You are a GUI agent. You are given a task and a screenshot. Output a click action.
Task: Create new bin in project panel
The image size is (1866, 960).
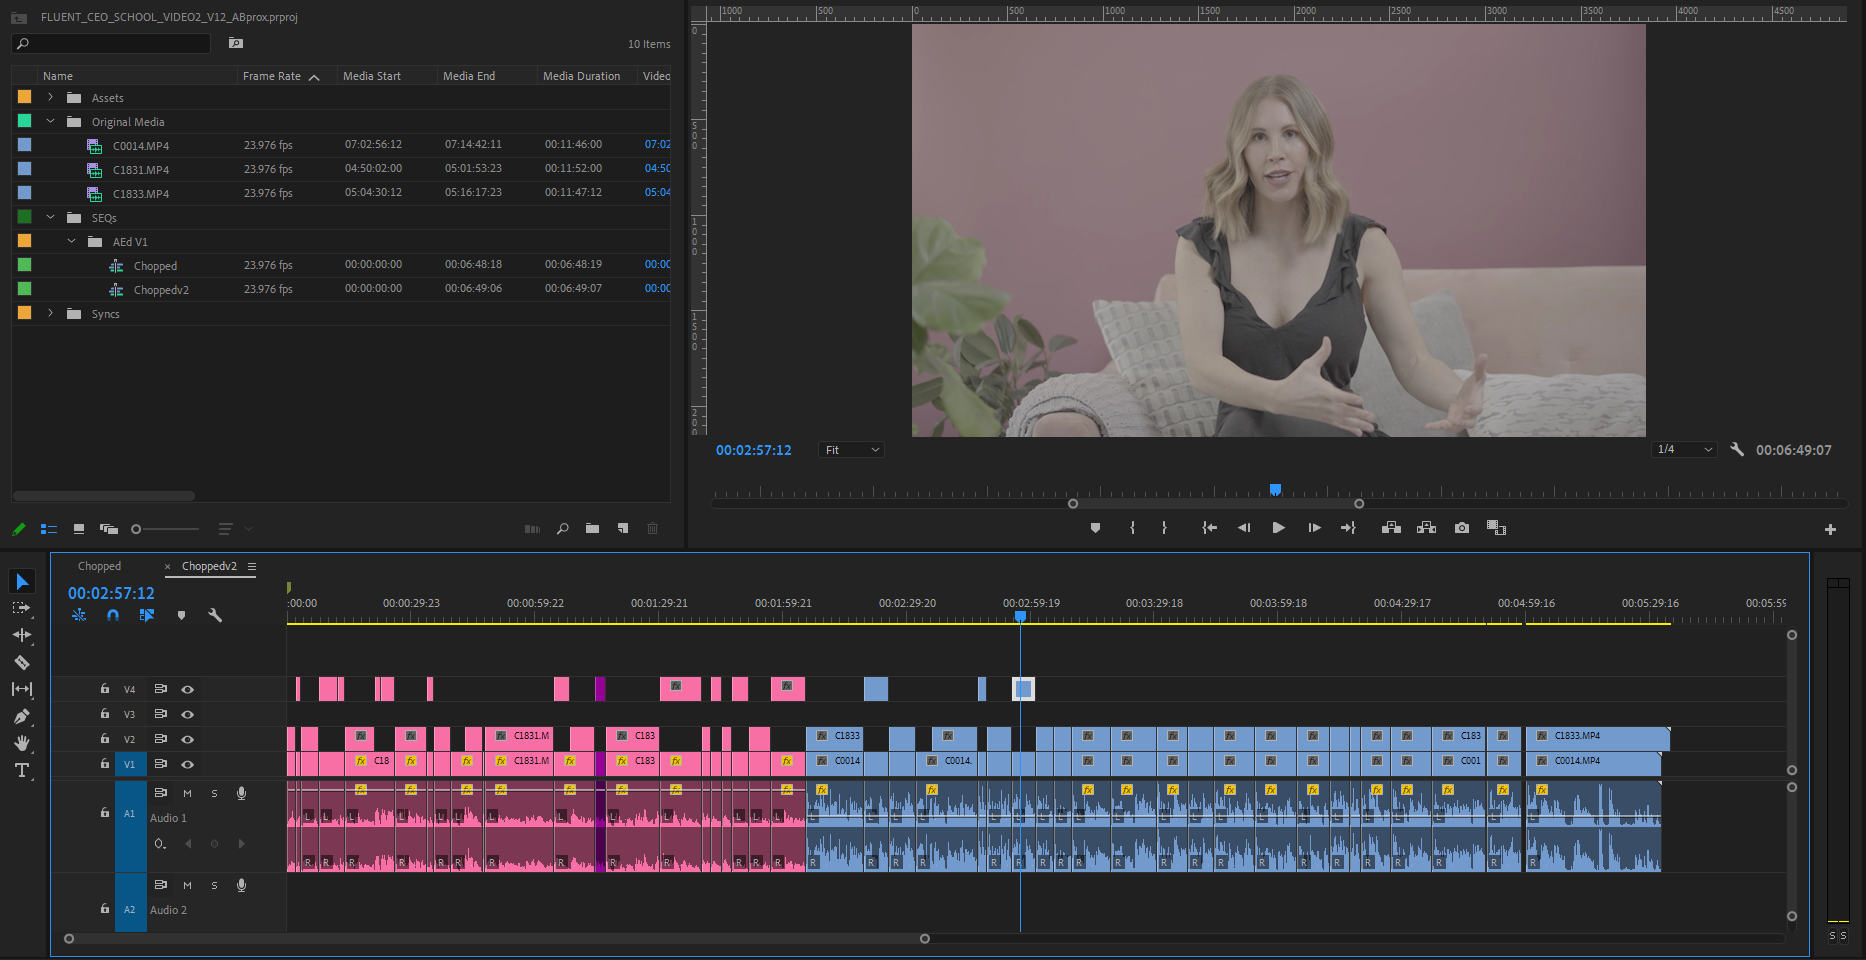point(592,529)
